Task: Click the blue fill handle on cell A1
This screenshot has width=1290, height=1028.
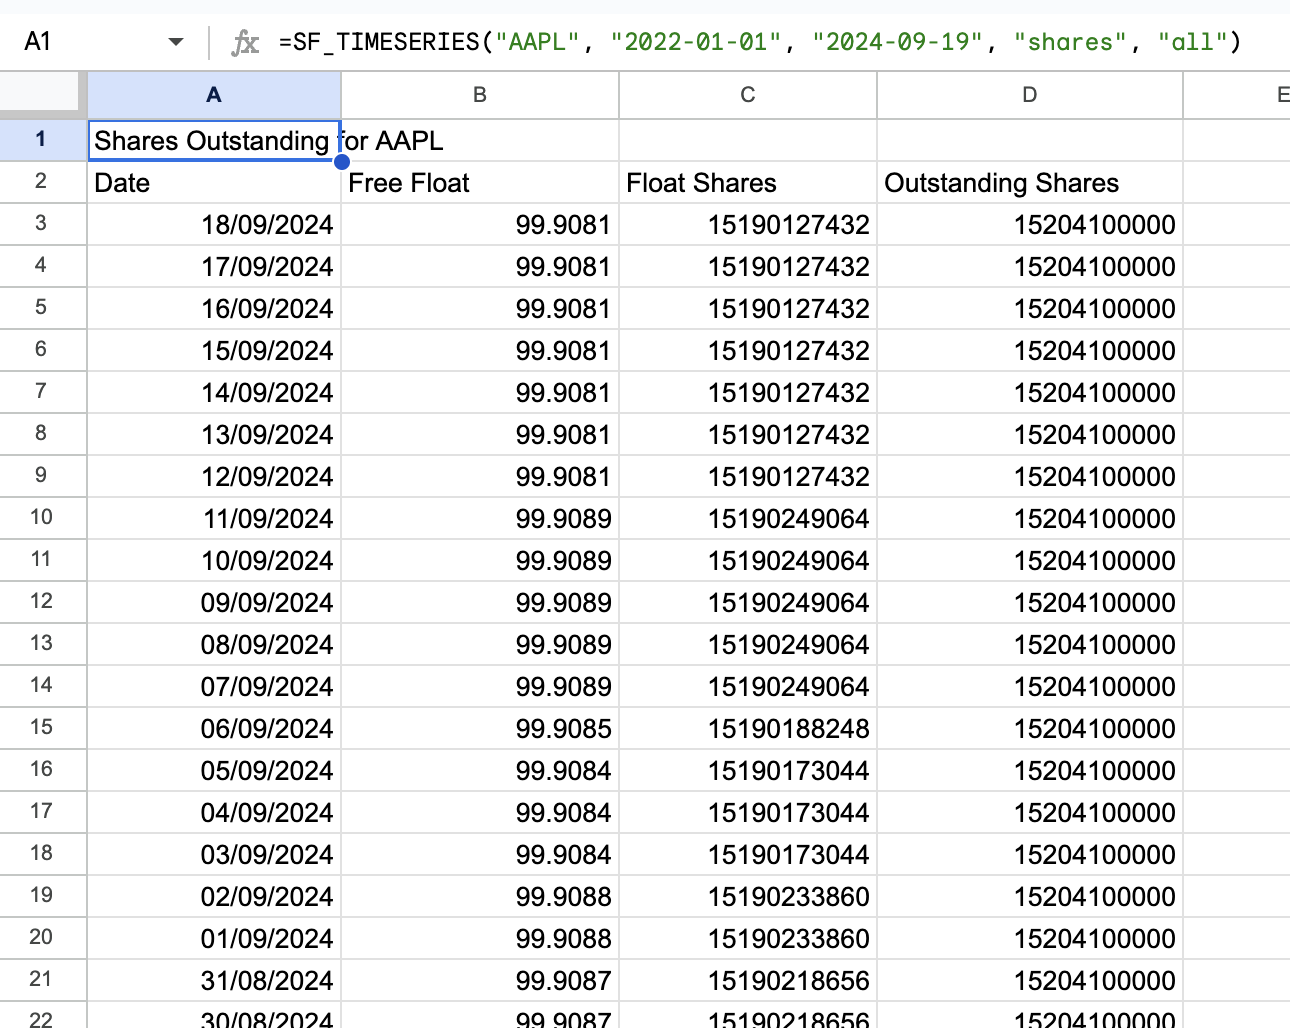Action: pos(342,162)
